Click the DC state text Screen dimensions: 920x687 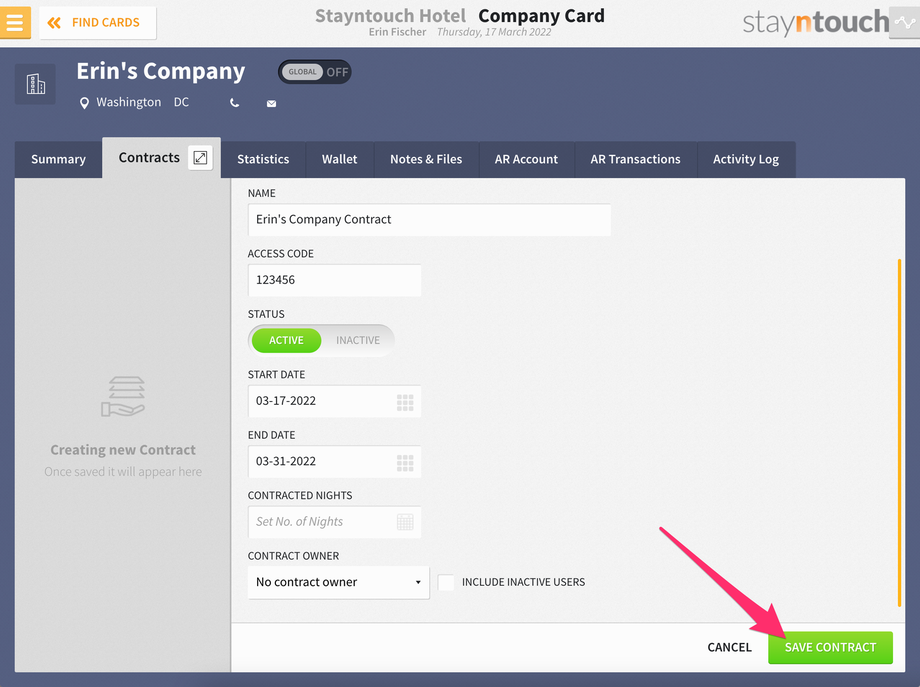(x=181, y=102)
